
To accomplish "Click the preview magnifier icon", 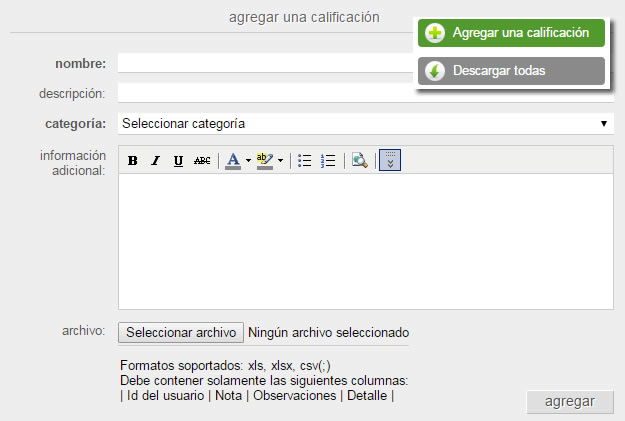I will [360, 161].
